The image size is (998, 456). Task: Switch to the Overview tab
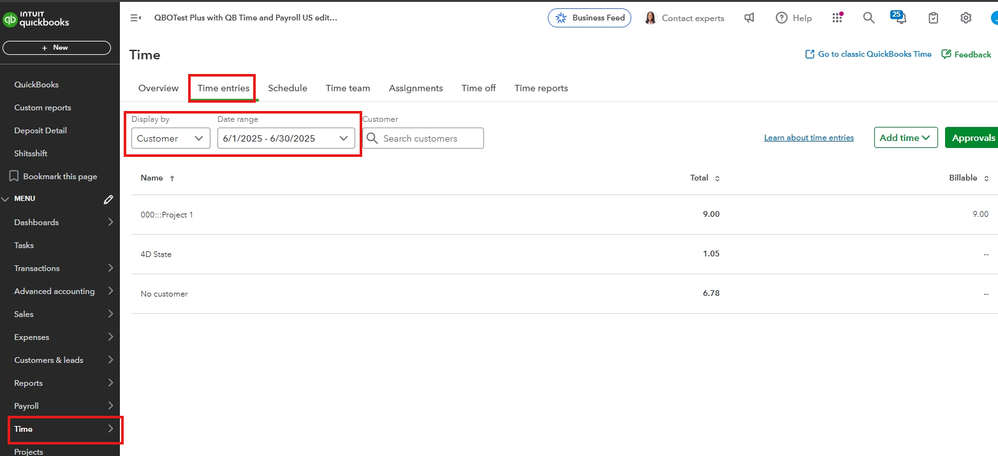point(158,88)
